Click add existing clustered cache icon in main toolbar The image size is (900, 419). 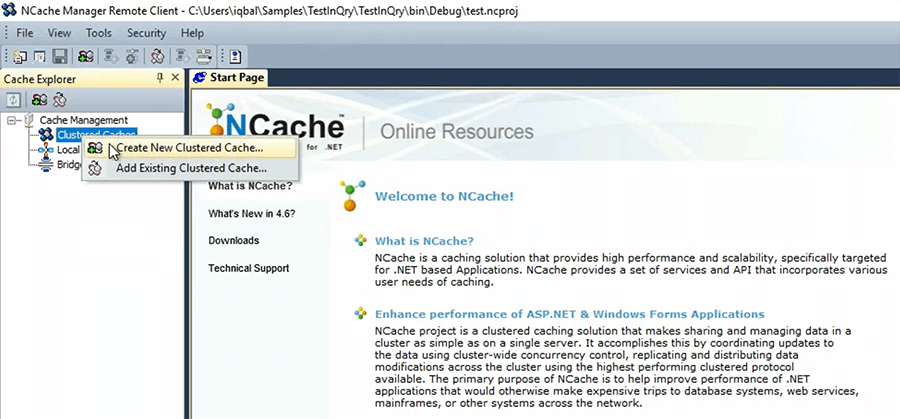point(157,56)
